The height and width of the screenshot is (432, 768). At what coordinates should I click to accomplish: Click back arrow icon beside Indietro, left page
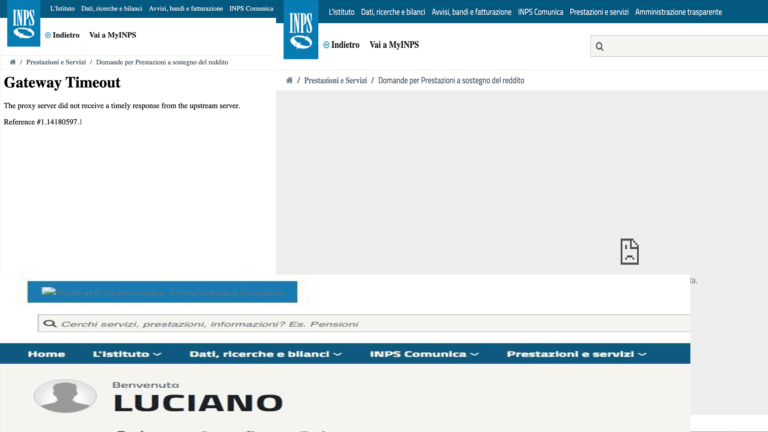click(48, 35)
